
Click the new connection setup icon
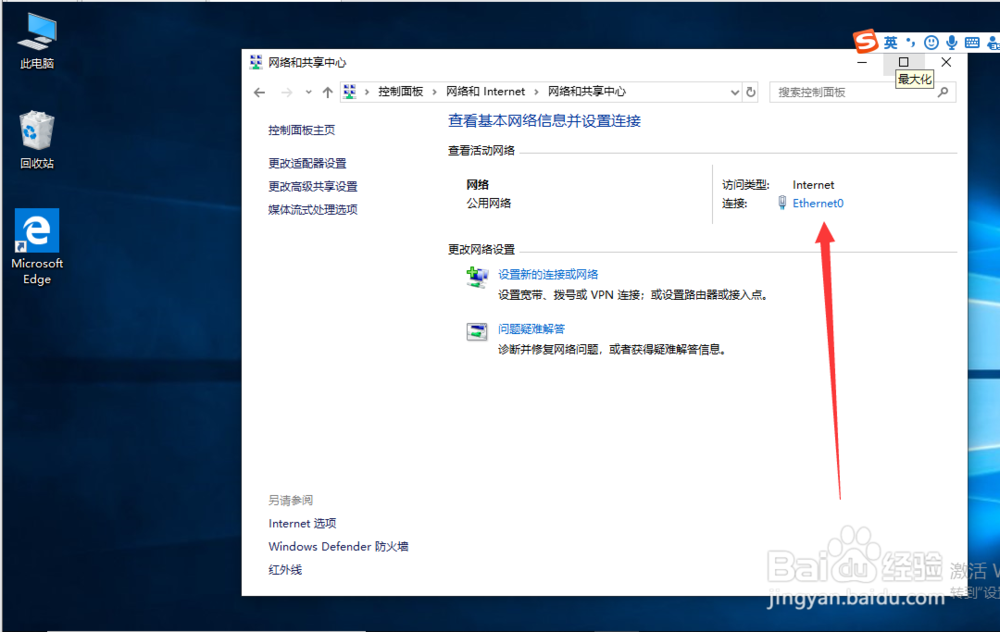pyautogui.click(x=476, y=278)
